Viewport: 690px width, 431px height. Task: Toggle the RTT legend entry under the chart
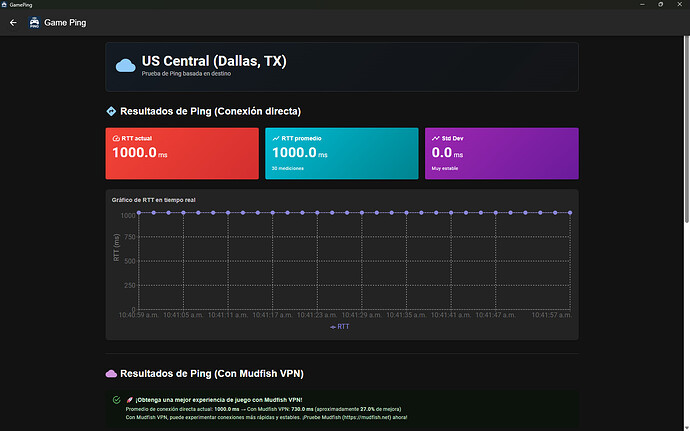tap(340, 327)
